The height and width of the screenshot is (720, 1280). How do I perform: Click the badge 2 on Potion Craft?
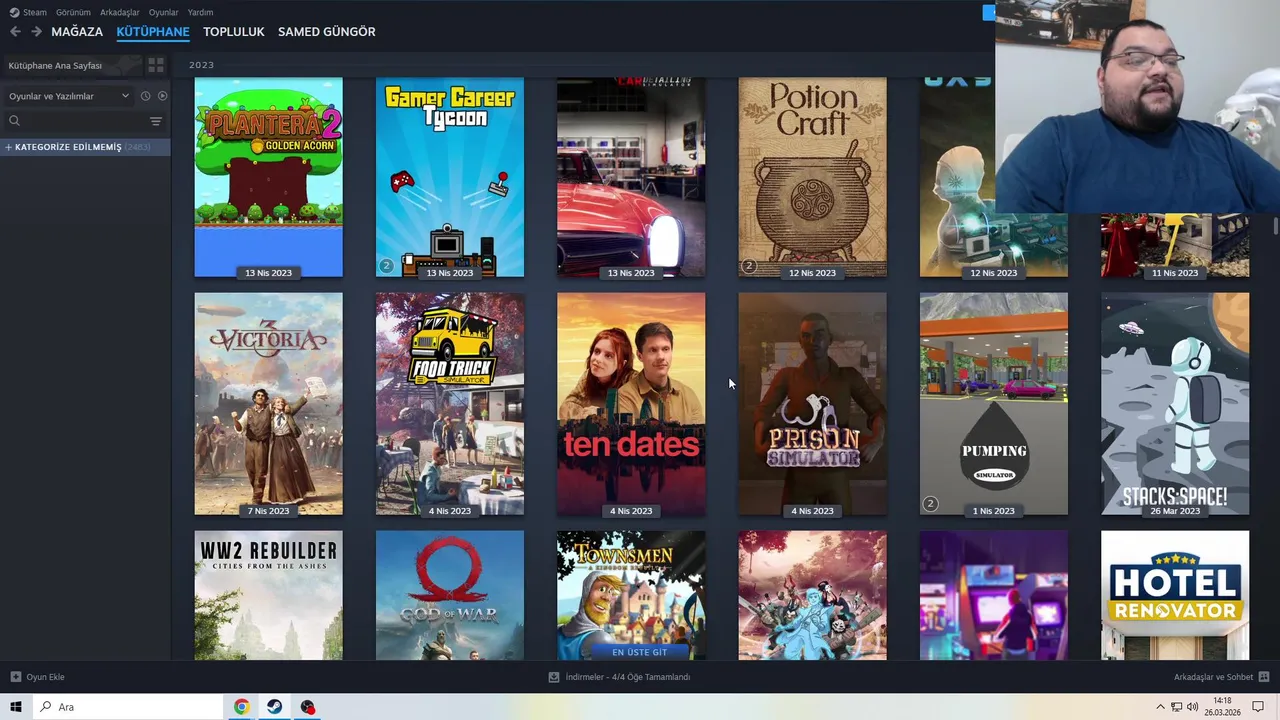pos(749,266)
